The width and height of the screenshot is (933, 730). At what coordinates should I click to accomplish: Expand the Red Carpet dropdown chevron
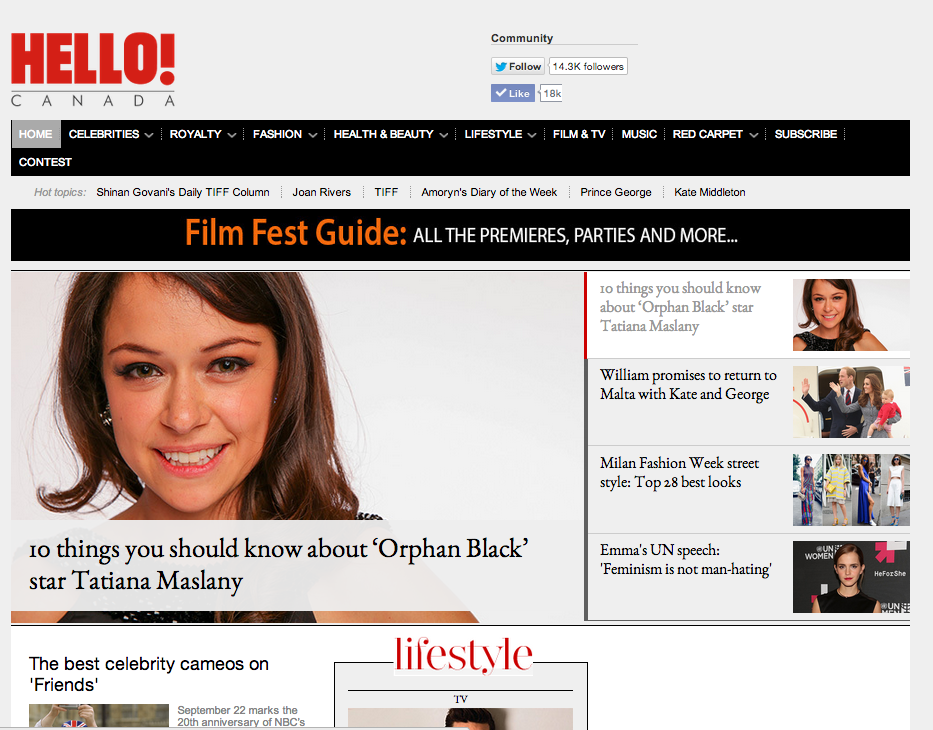pyautogui.click(x=754, y=135)
